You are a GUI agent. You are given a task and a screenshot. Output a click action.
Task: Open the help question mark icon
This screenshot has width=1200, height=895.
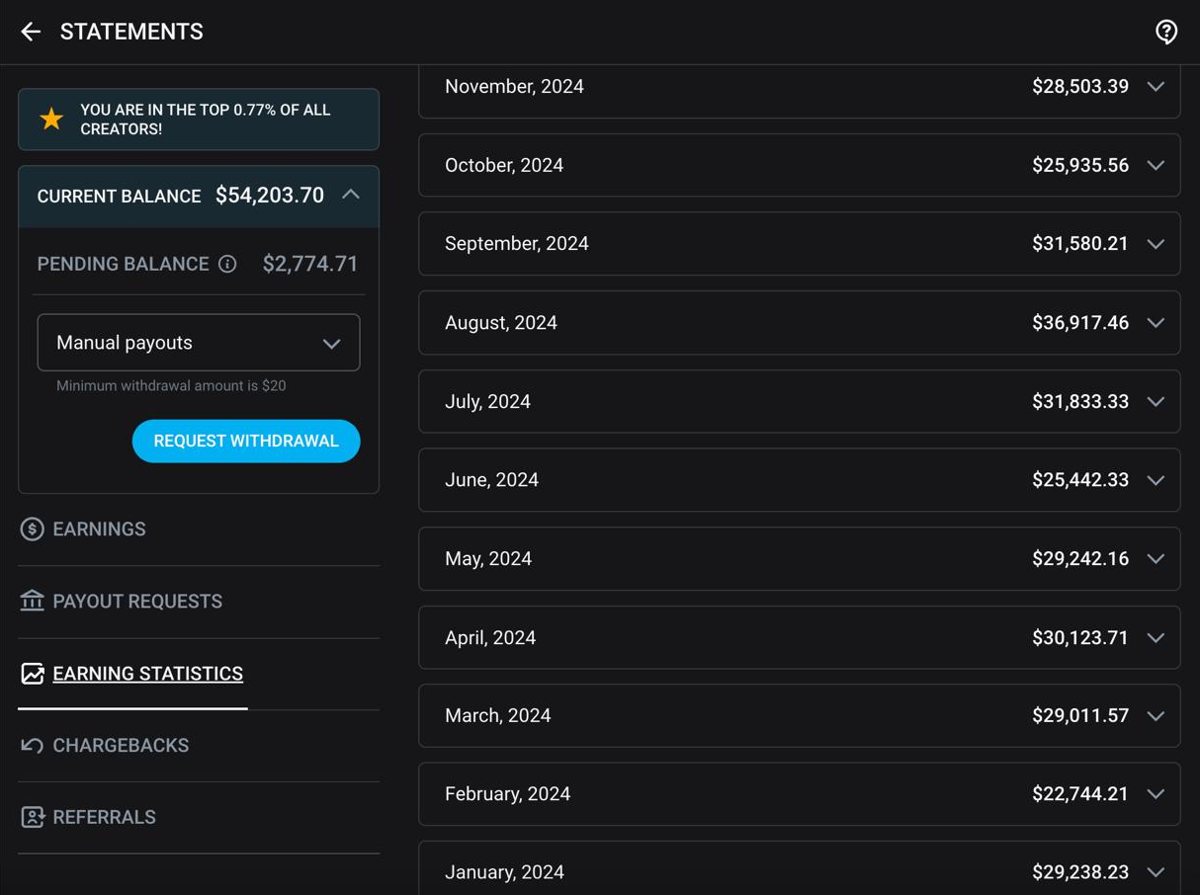coord(1166,32)
